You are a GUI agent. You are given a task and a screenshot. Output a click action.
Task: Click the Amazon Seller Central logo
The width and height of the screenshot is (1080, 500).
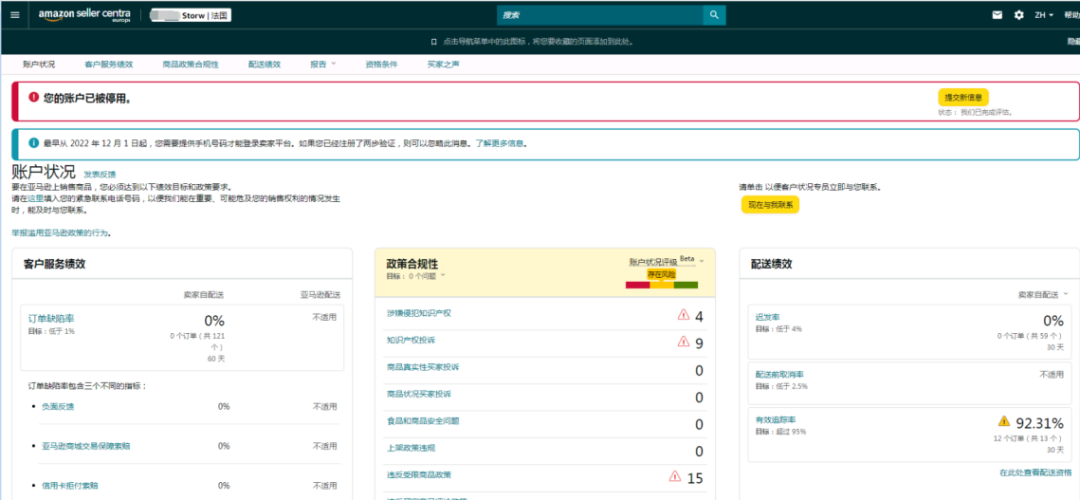tap(84, 15)
